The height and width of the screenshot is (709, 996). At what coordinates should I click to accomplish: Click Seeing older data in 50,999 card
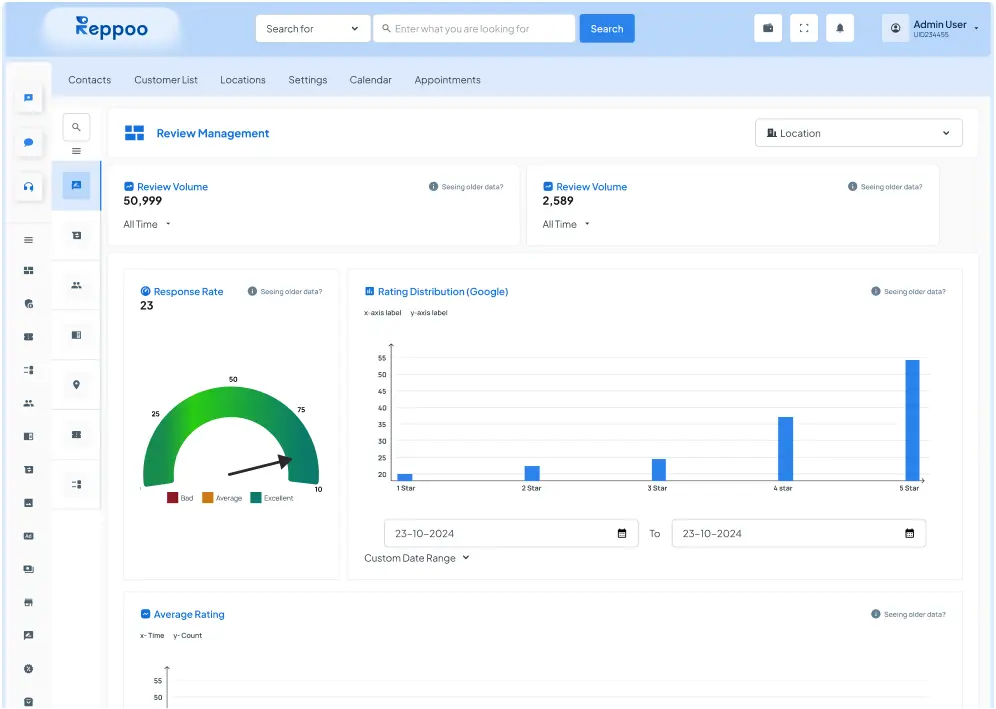tap(472, 187)
